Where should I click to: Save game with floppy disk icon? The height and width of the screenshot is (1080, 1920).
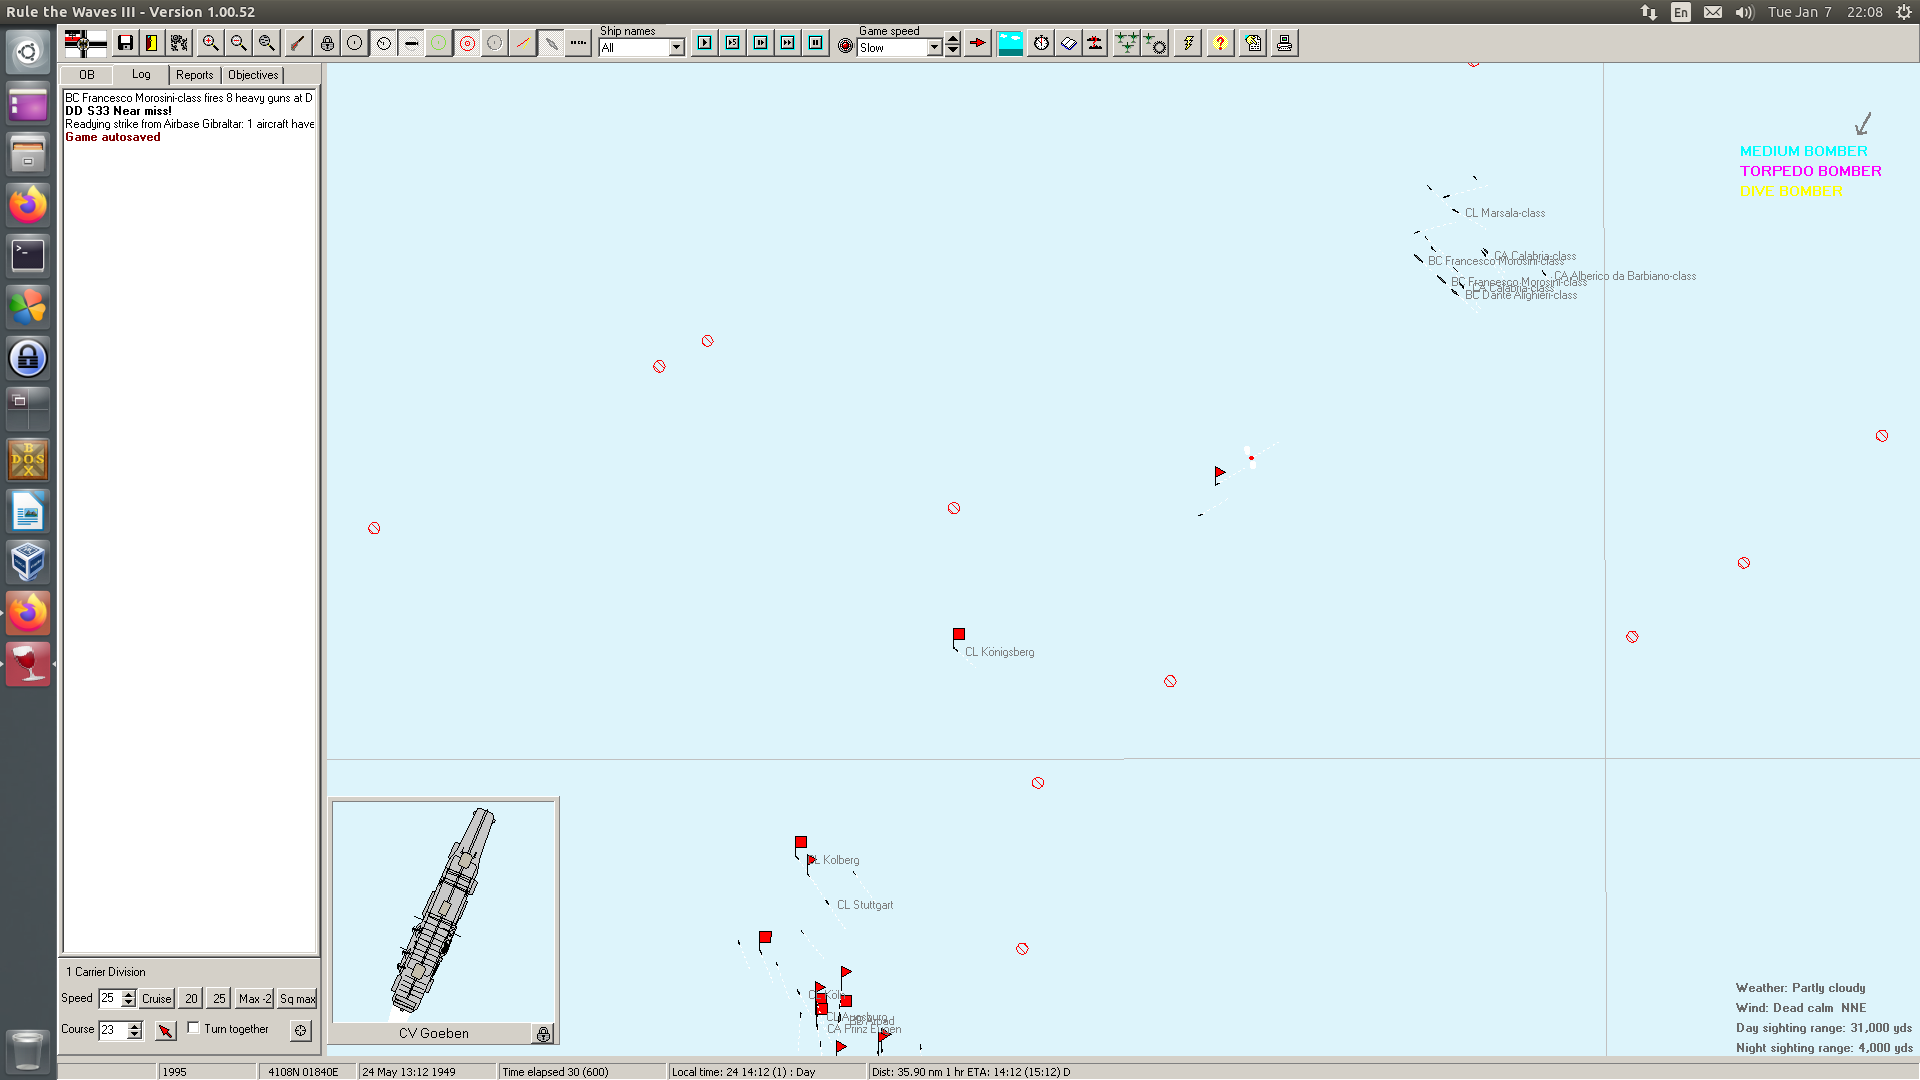(125, 43)
